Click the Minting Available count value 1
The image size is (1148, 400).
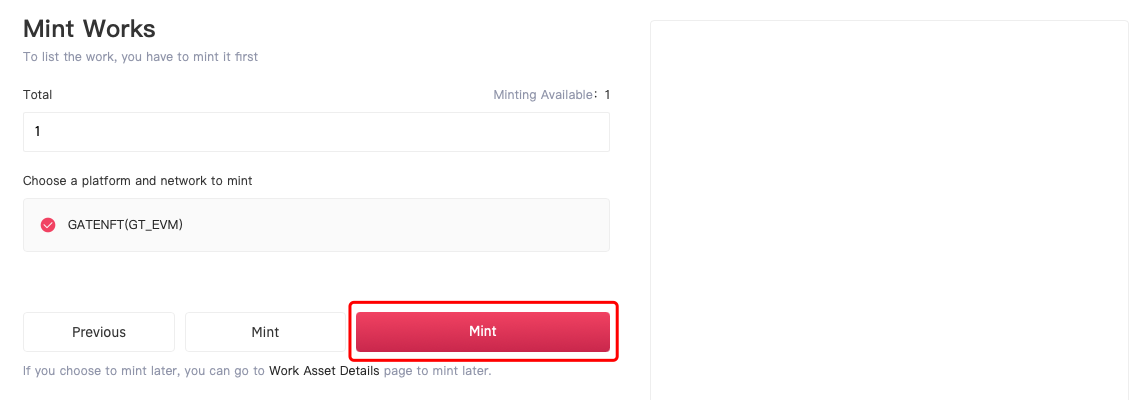(607, 95)
